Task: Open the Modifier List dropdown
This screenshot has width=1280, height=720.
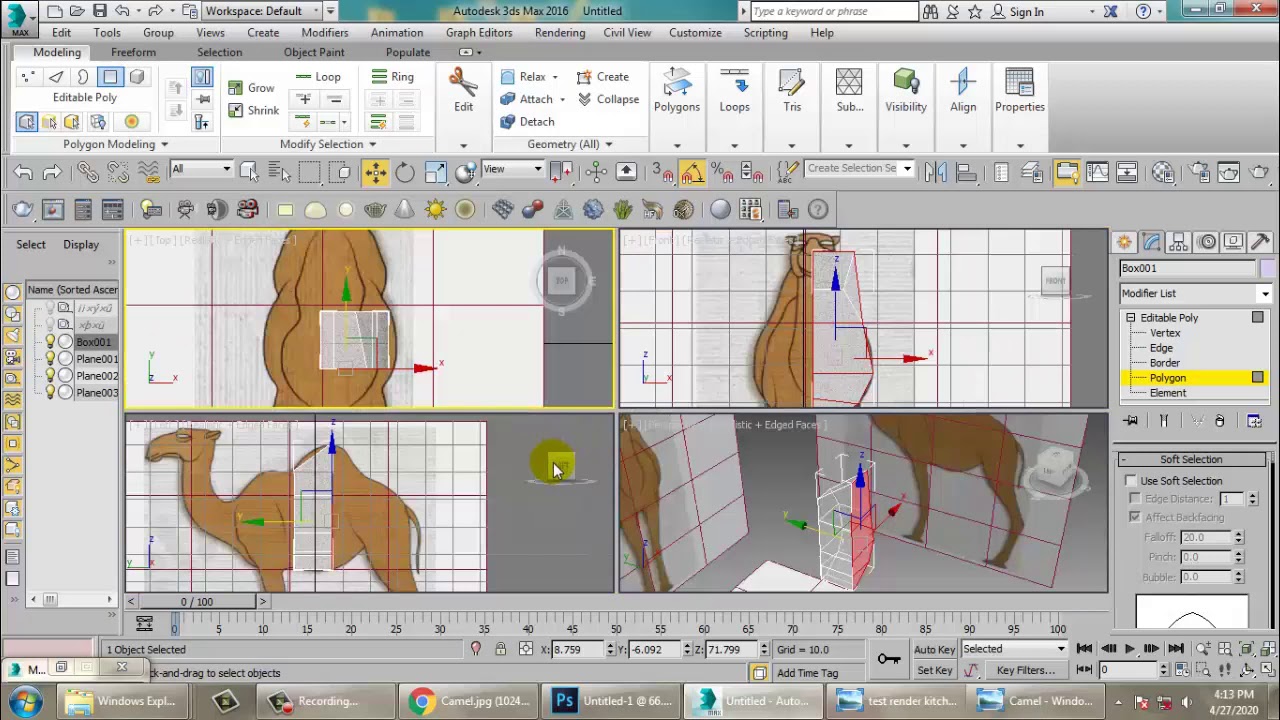Action: click(1195, 293)
